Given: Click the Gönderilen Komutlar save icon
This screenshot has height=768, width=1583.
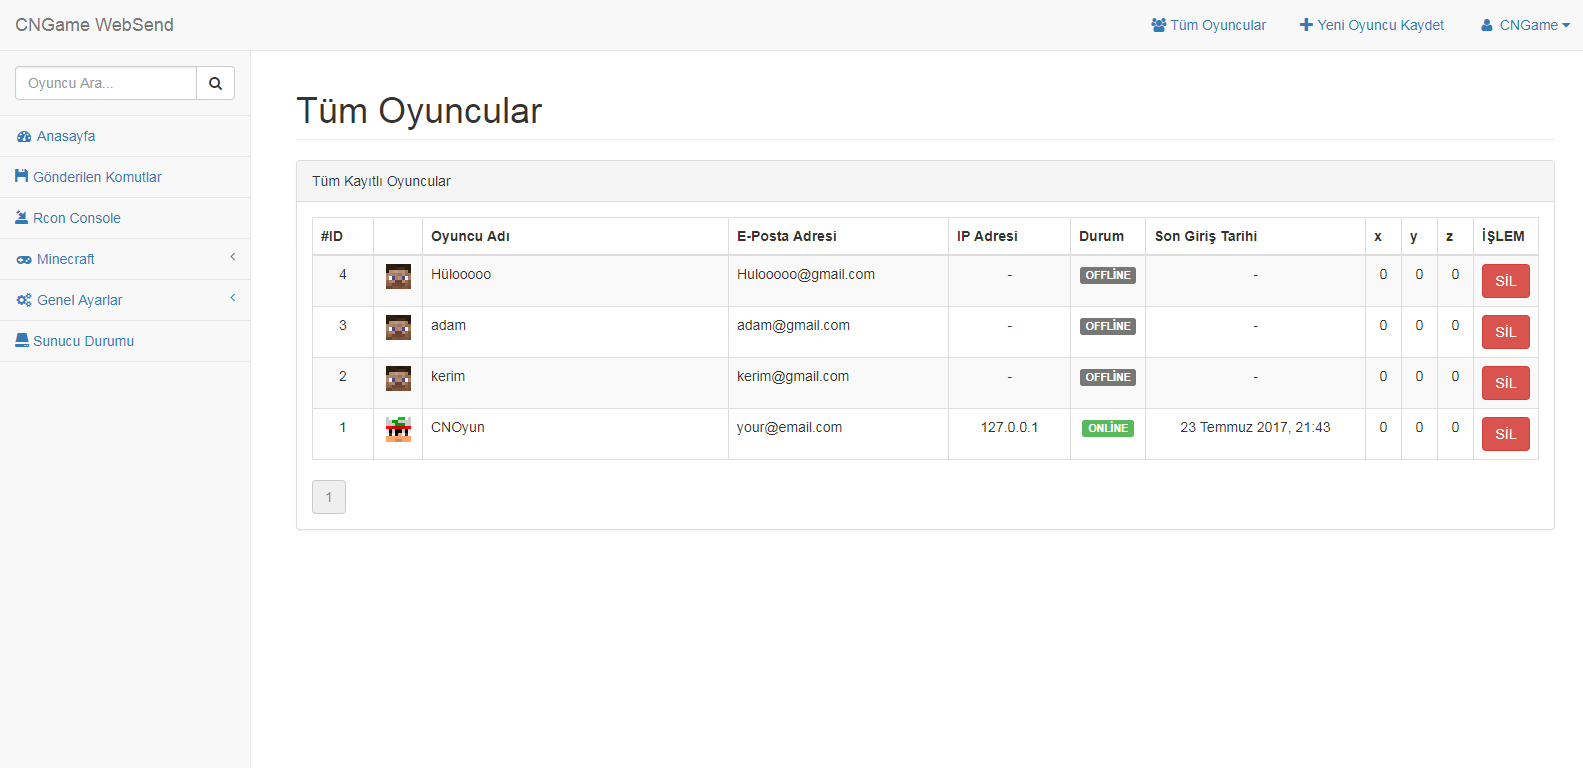Looking at the screenshot, I should click(22, 176).
